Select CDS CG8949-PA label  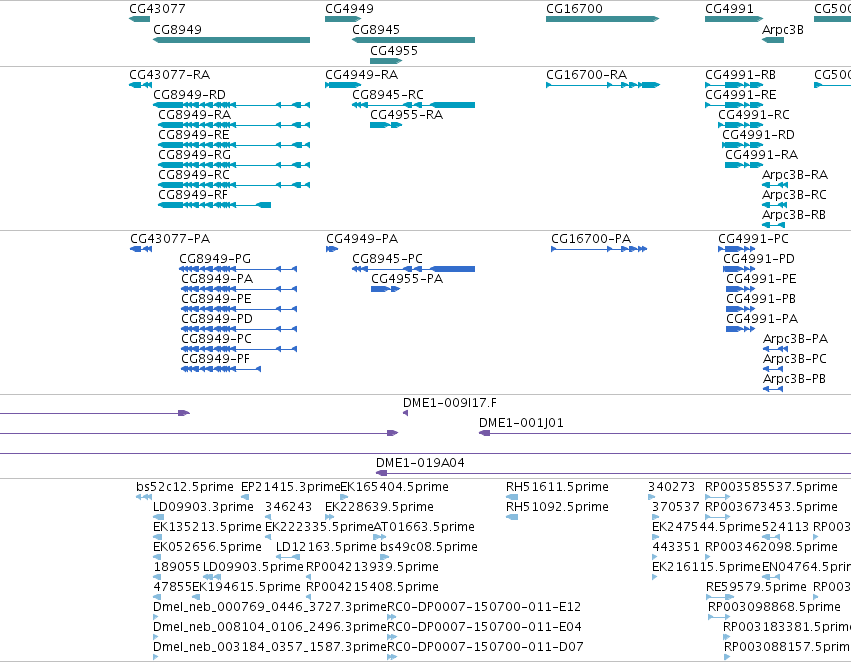point(217,279)
